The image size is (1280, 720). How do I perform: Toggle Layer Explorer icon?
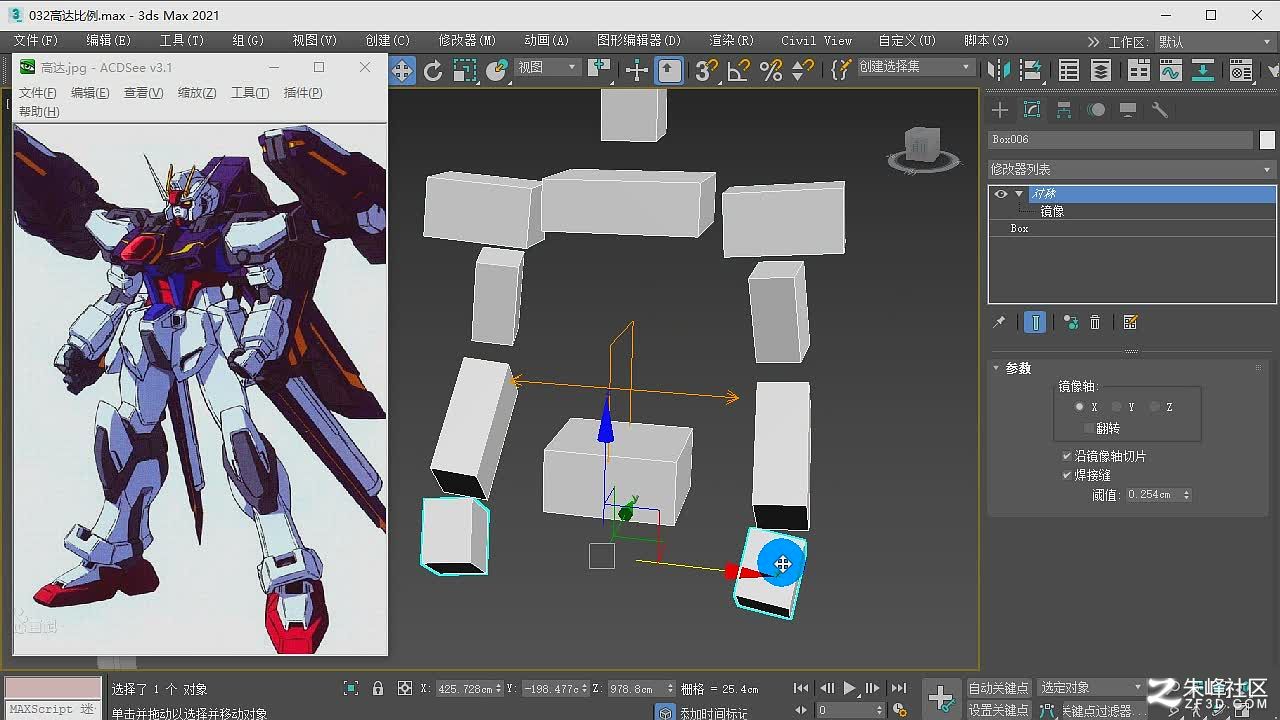(1101, 70)
